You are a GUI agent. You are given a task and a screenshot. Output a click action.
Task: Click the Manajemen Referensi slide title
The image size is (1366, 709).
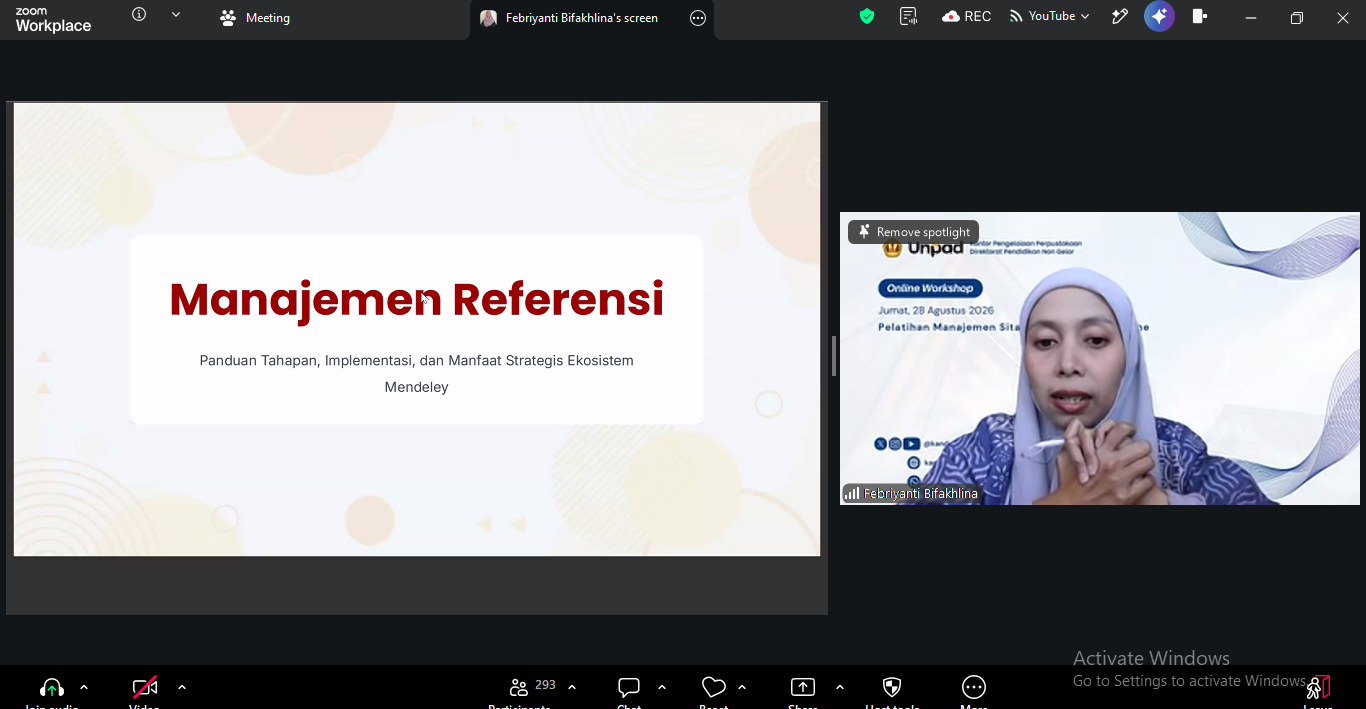click(x=416, y=299)
